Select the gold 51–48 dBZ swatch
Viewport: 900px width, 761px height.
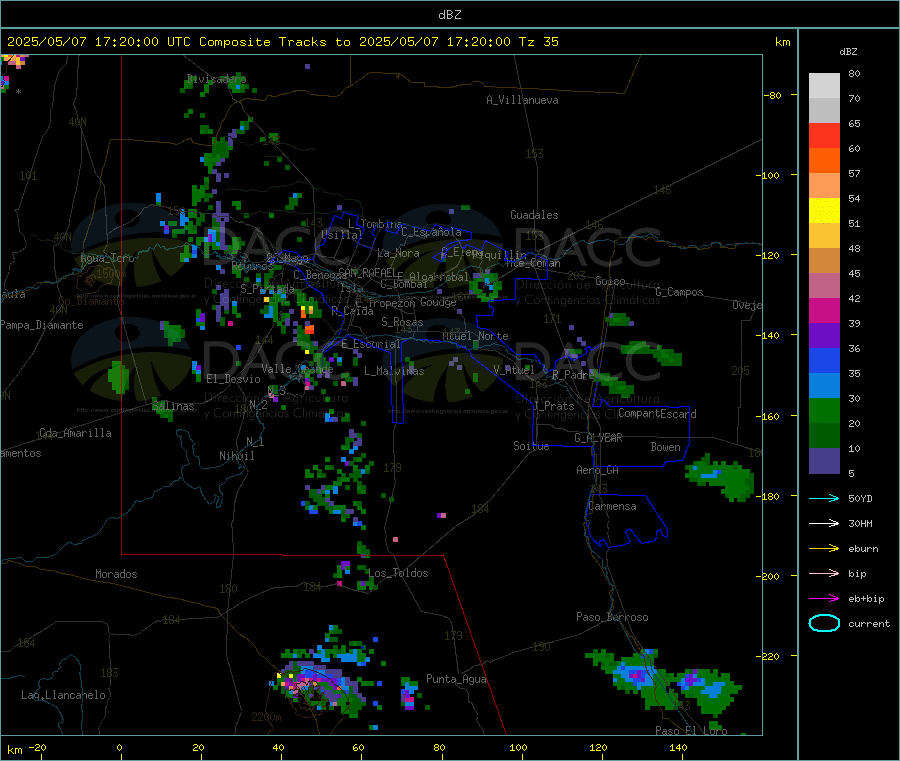pos(824,236)
